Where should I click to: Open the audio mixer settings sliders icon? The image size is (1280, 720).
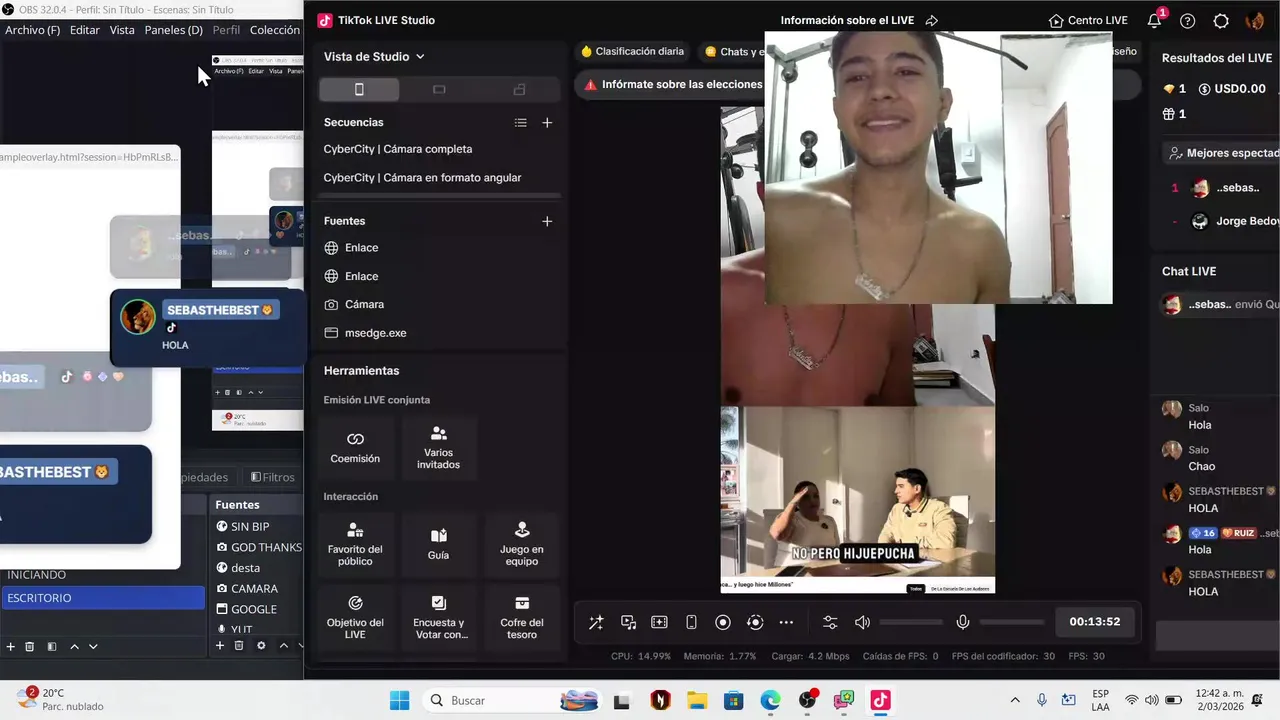830,622
